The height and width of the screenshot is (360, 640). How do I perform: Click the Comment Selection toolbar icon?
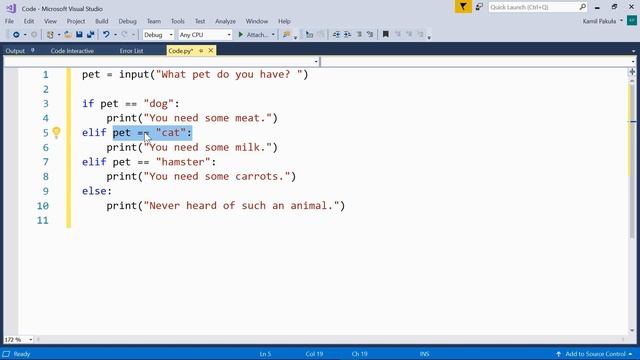tap(359, 35)
